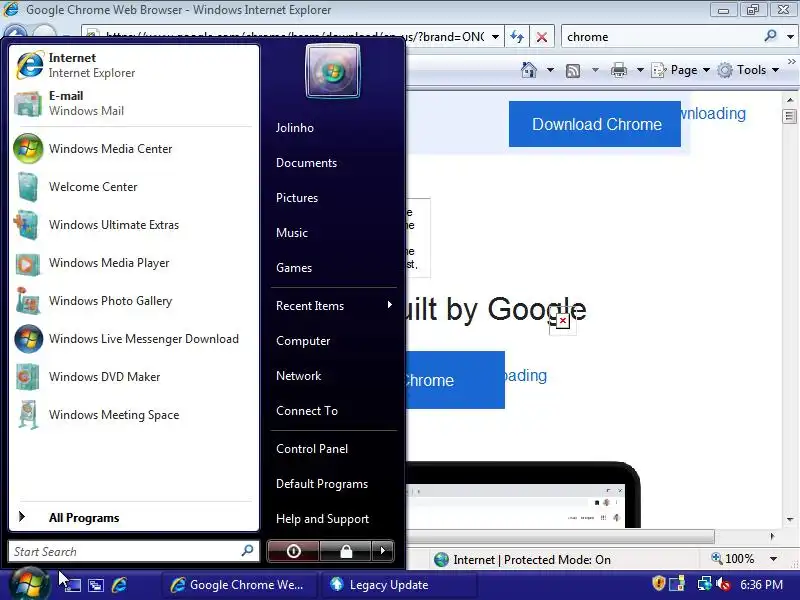Open Internet Explorer from Start menu
800x600 pixels.
[x=134, y=65]
